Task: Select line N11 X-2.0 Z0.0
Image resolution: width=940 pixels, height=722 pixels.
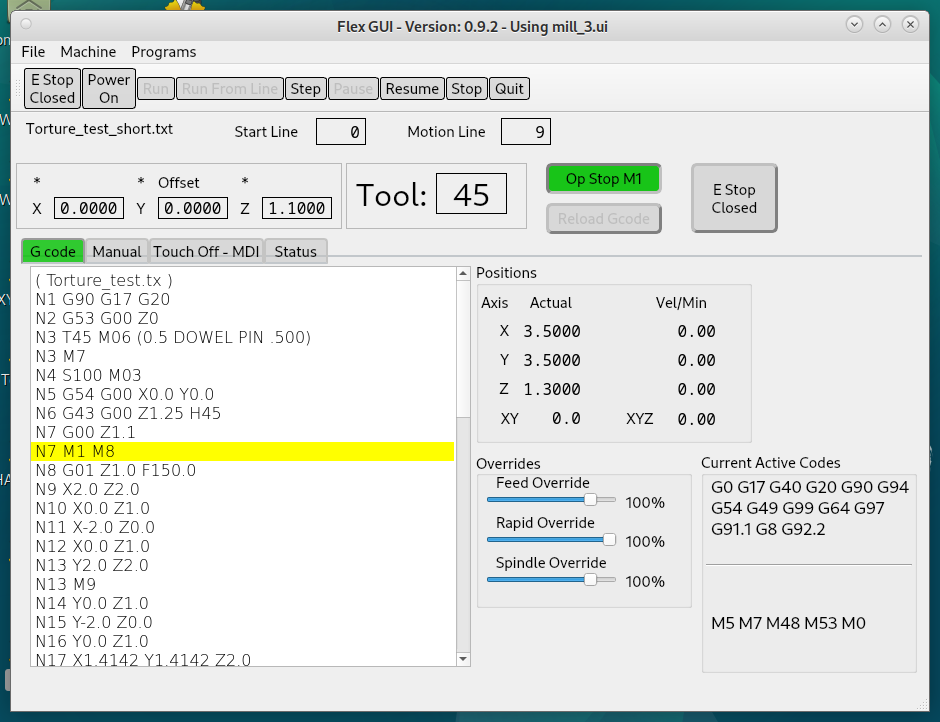Action: 242,528
